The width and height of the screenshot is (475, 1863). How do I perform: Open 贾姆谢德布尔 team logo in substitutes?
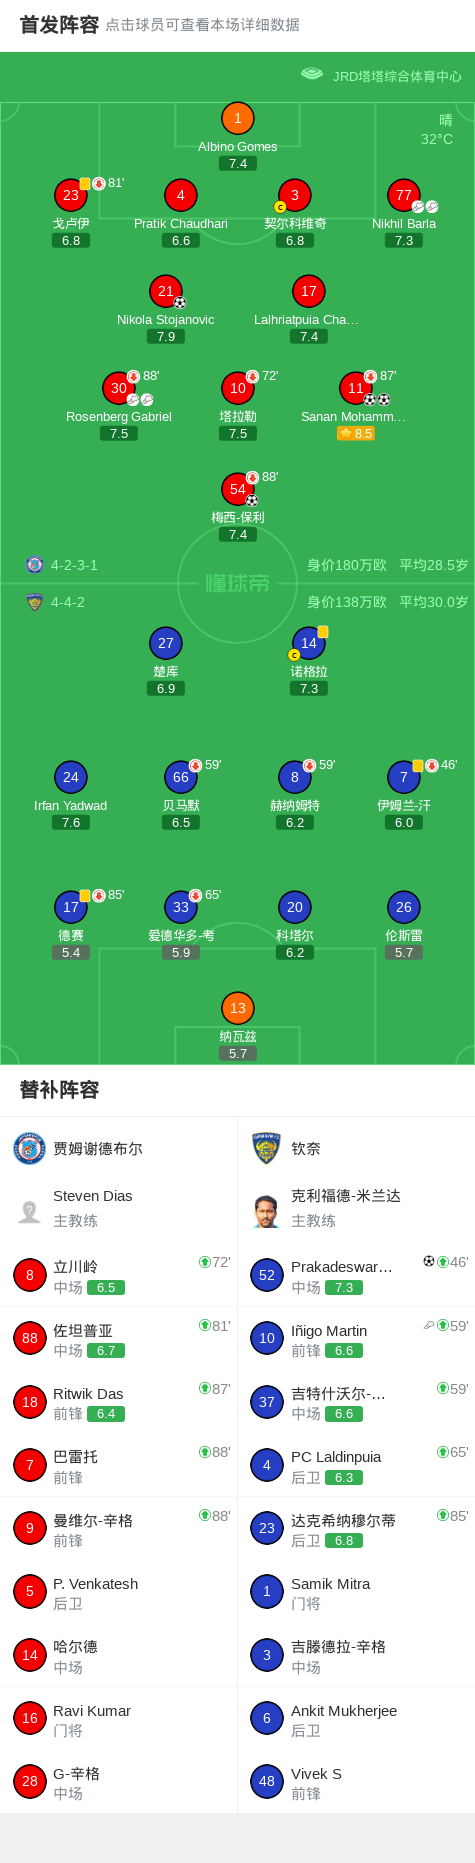(x=30, y=1148)
